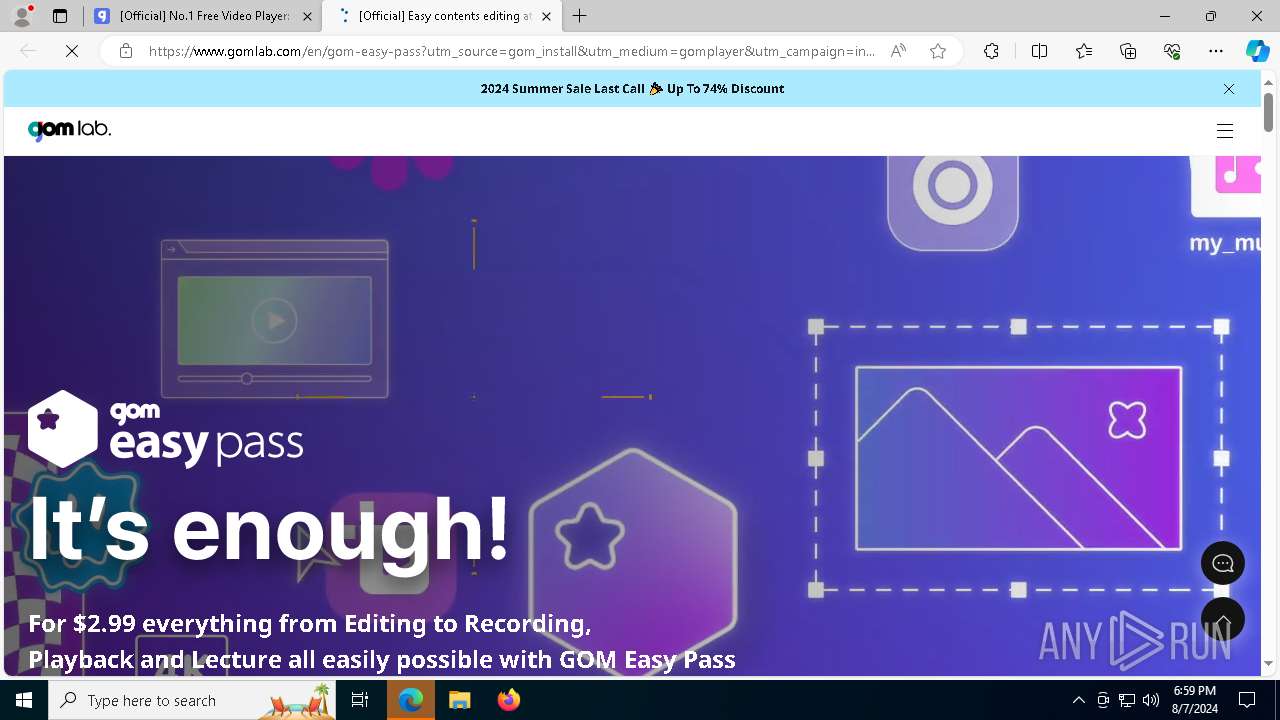Open the Copilot sidebar
Screen dimensions: 1280x720
point(1257,51)
